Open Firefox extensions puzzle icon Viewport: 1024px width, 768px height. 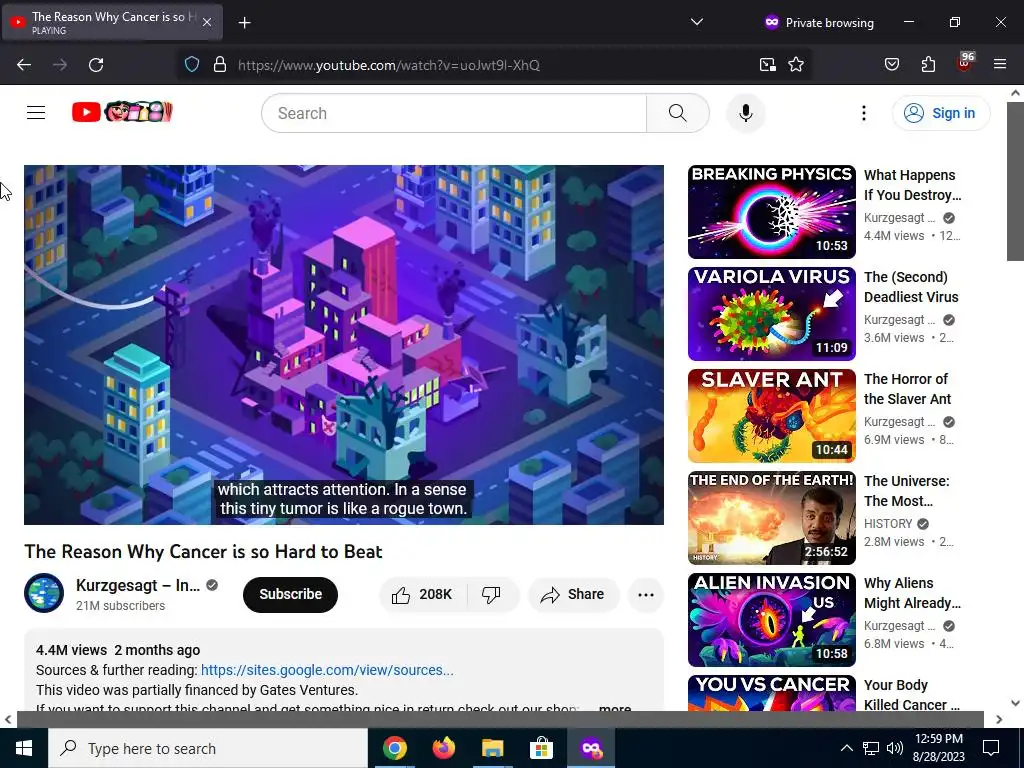[x=928, y=65]
